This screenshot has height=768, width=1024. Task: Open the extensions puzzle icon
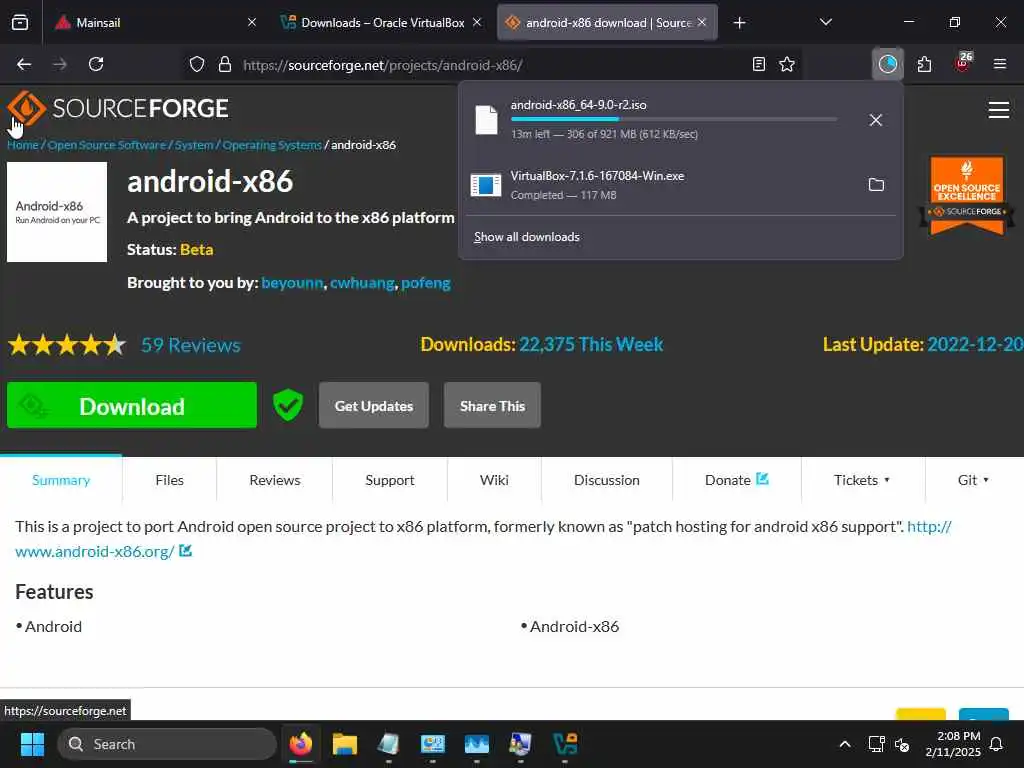924,64
